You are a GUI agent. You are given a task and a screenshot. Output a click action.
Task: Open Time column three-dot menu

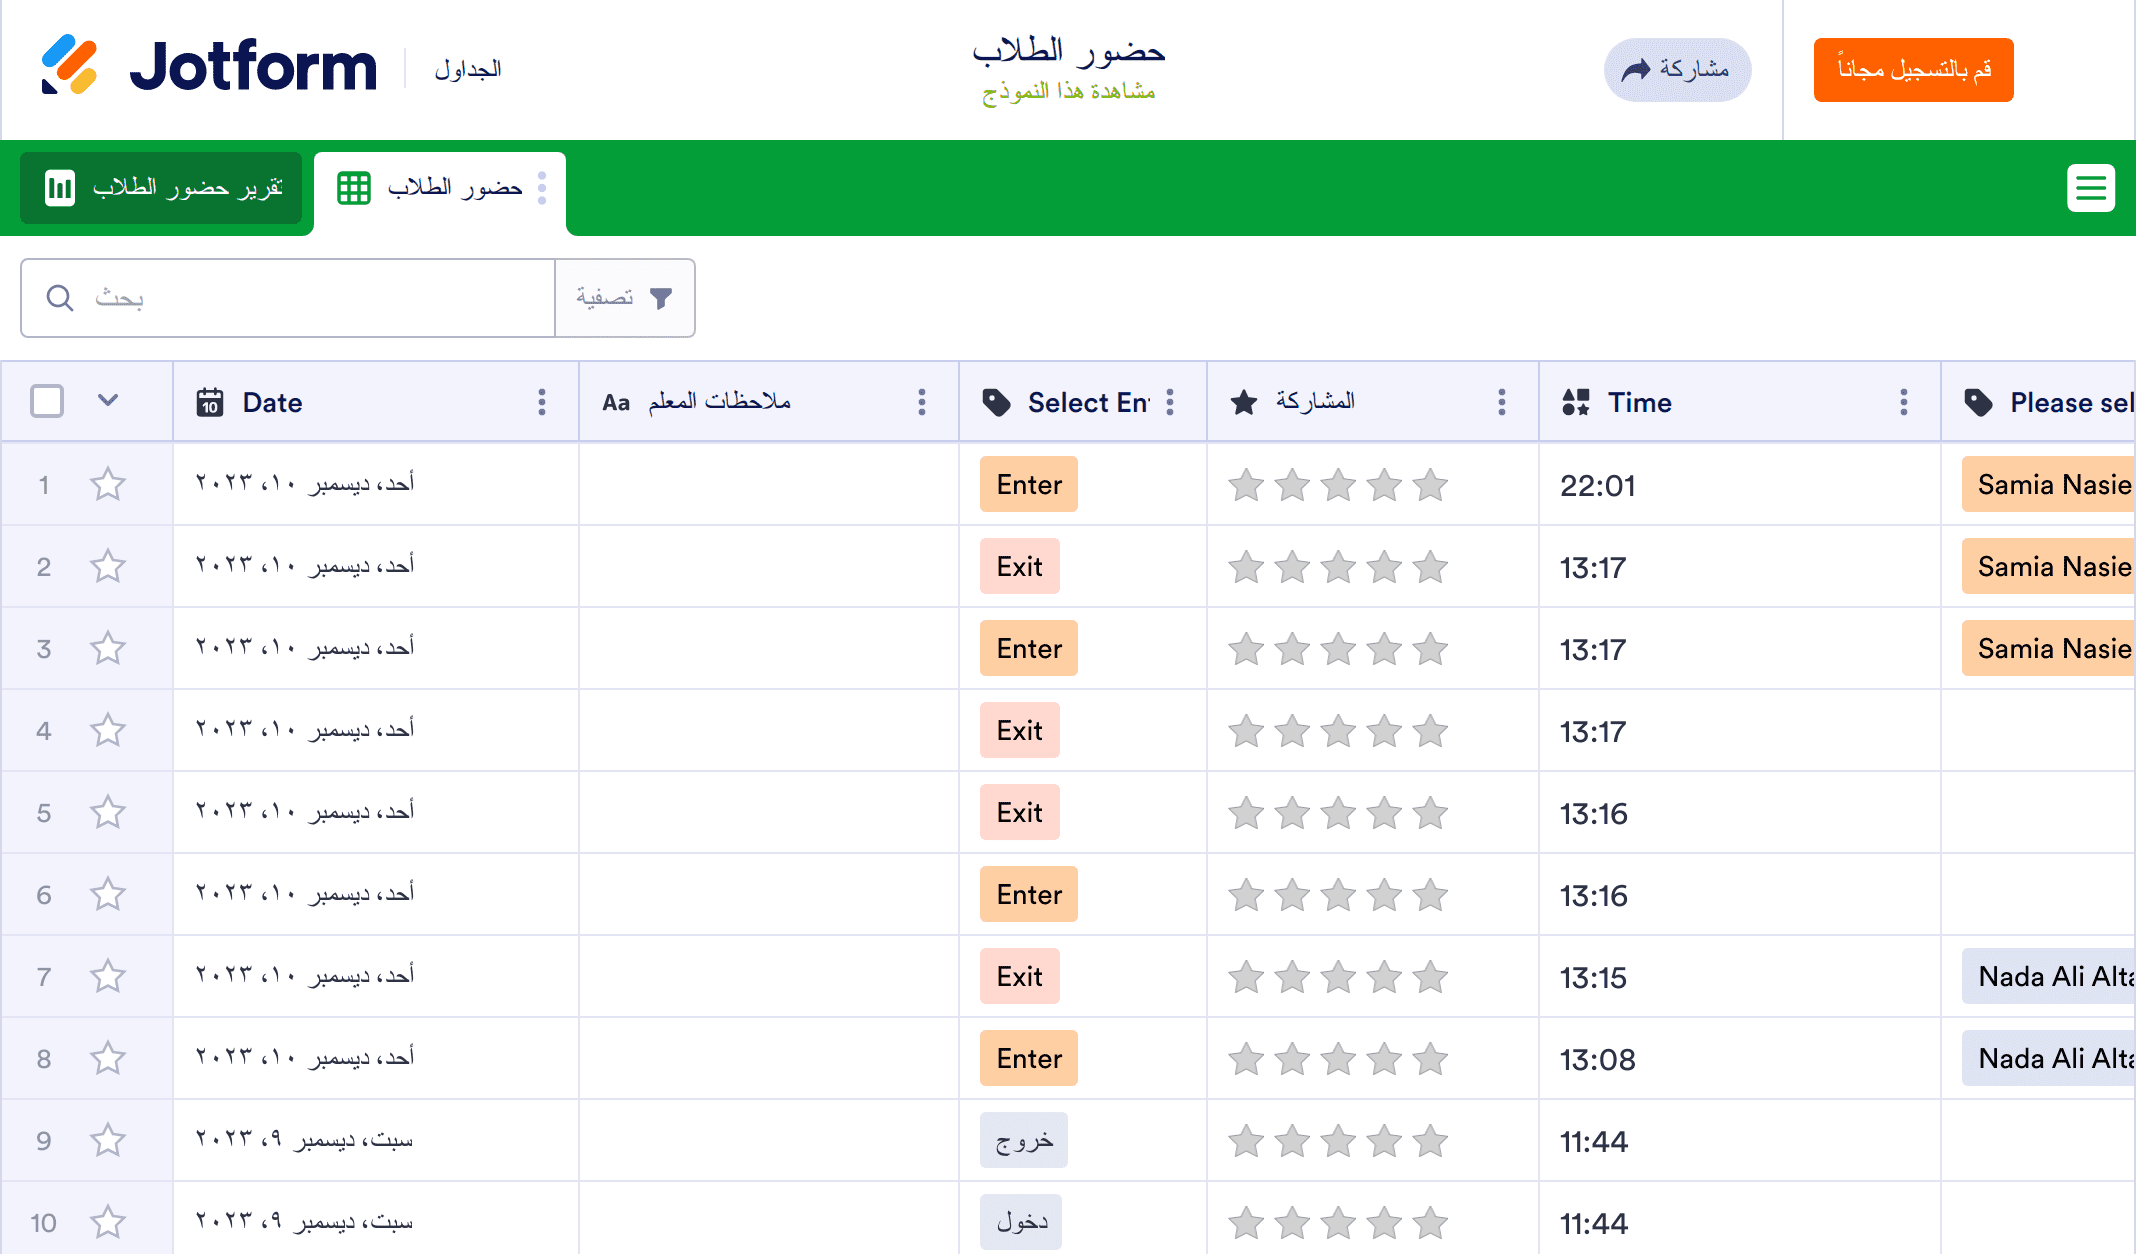pos(1903,402)
